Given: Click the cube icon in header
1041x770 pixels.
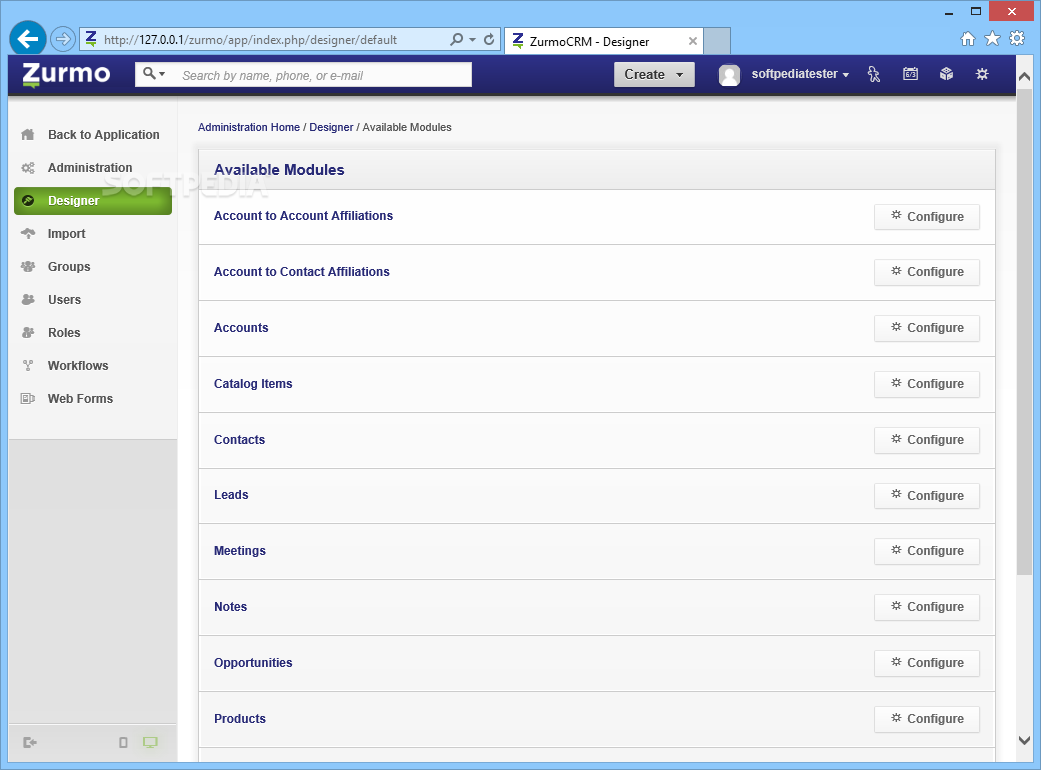Looking at the screenshot, I should (x=946, y=74).
